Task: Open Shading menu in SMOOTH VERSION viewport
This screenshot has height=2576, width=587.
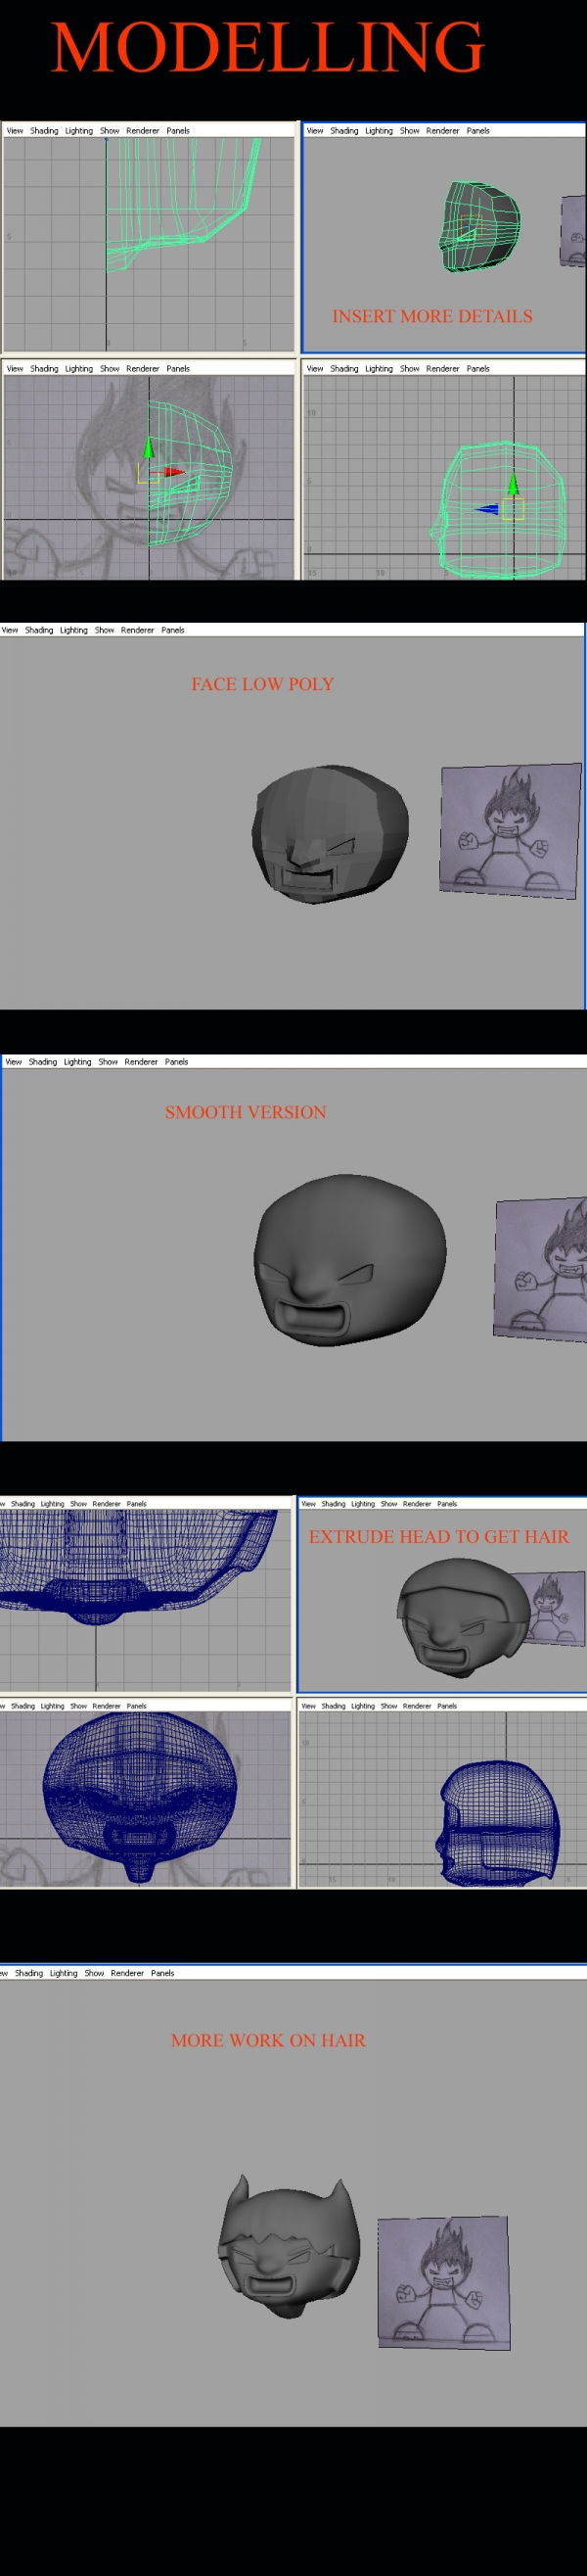Action: [43, 1062]
